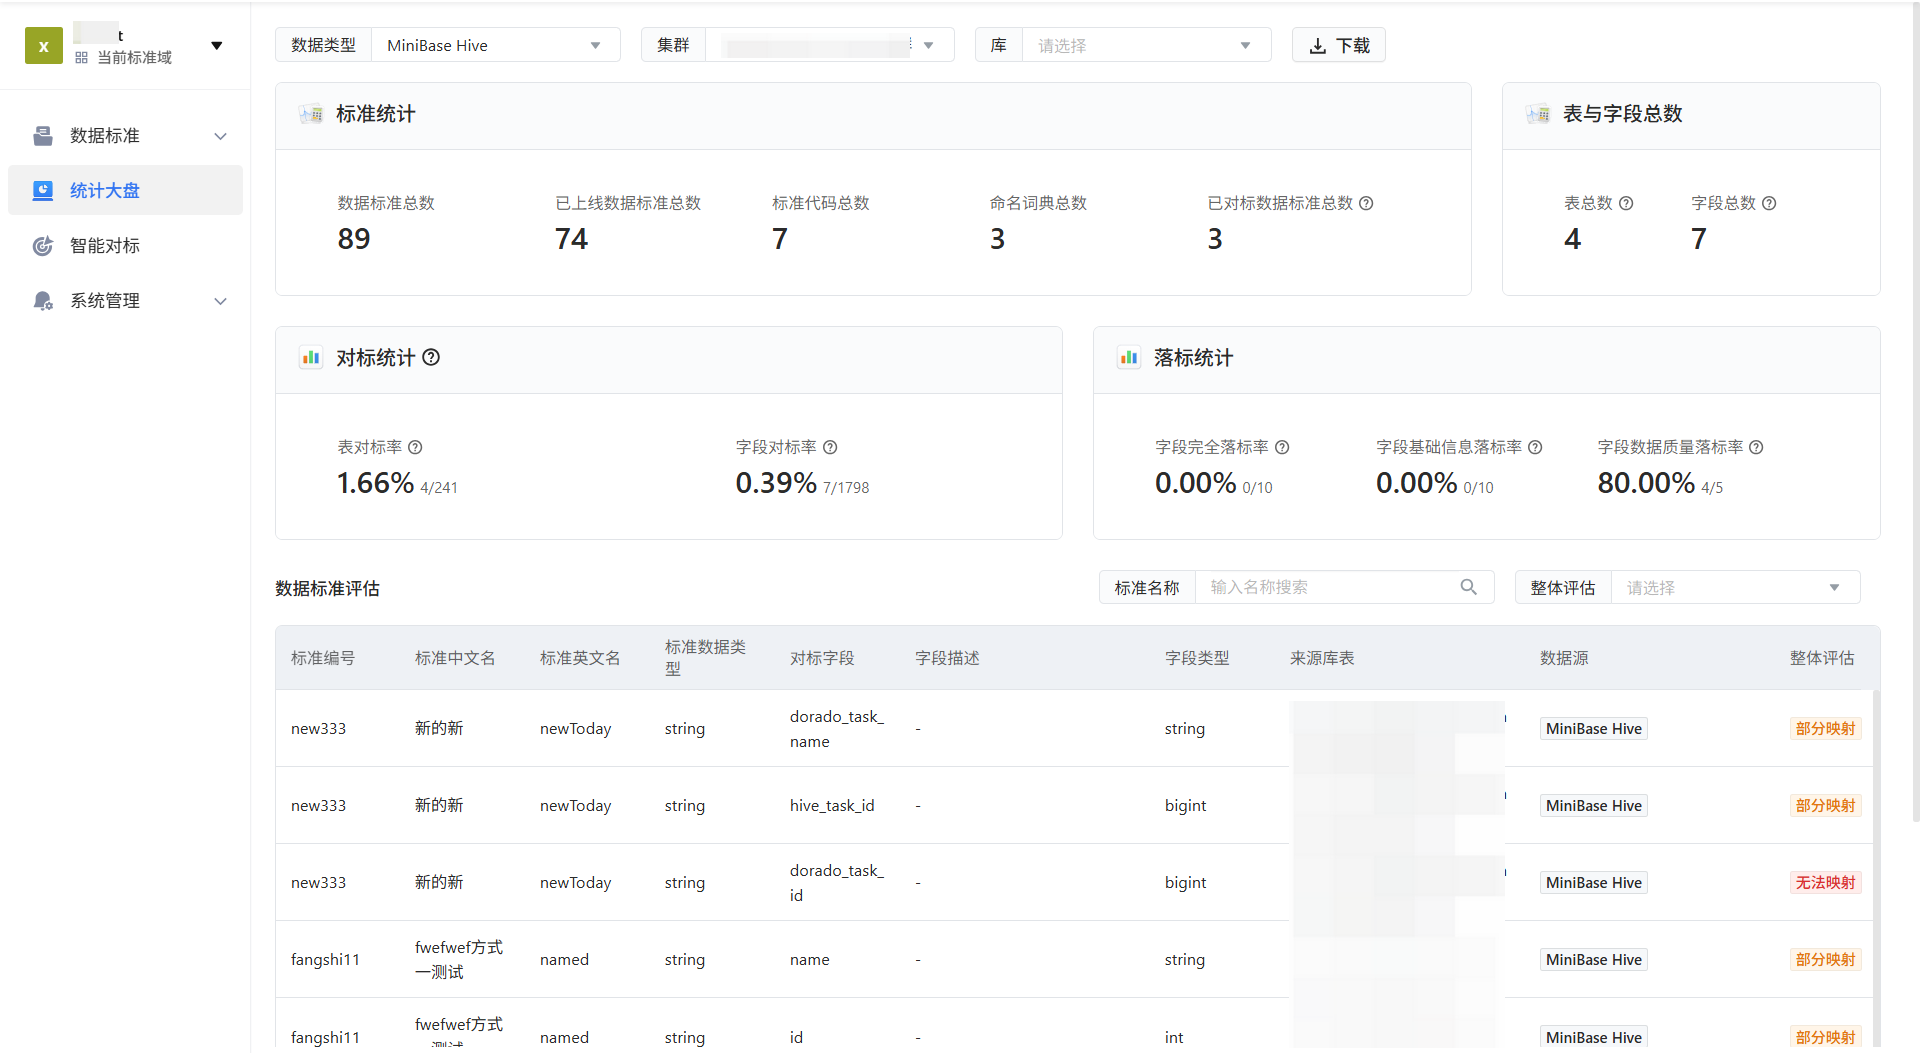Click the help icon next to 表总数

pyautogui.click(x=1626, y=204)
